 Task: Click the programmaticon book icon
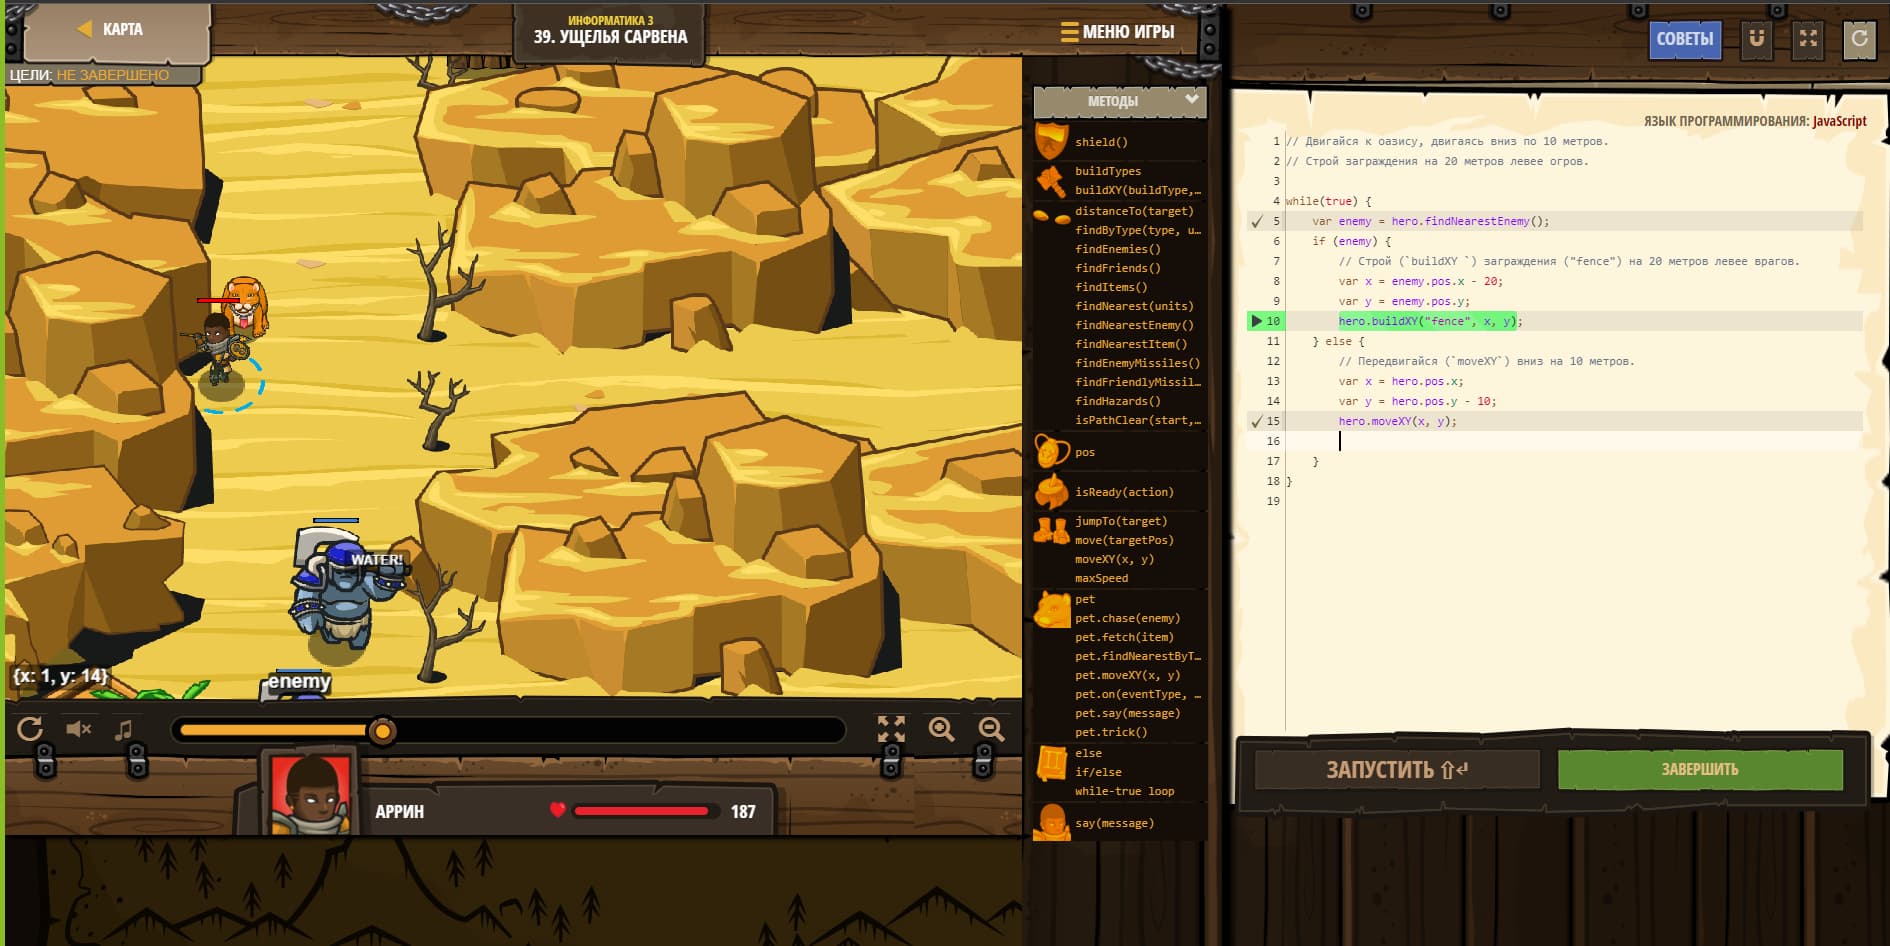[1051, 763]
